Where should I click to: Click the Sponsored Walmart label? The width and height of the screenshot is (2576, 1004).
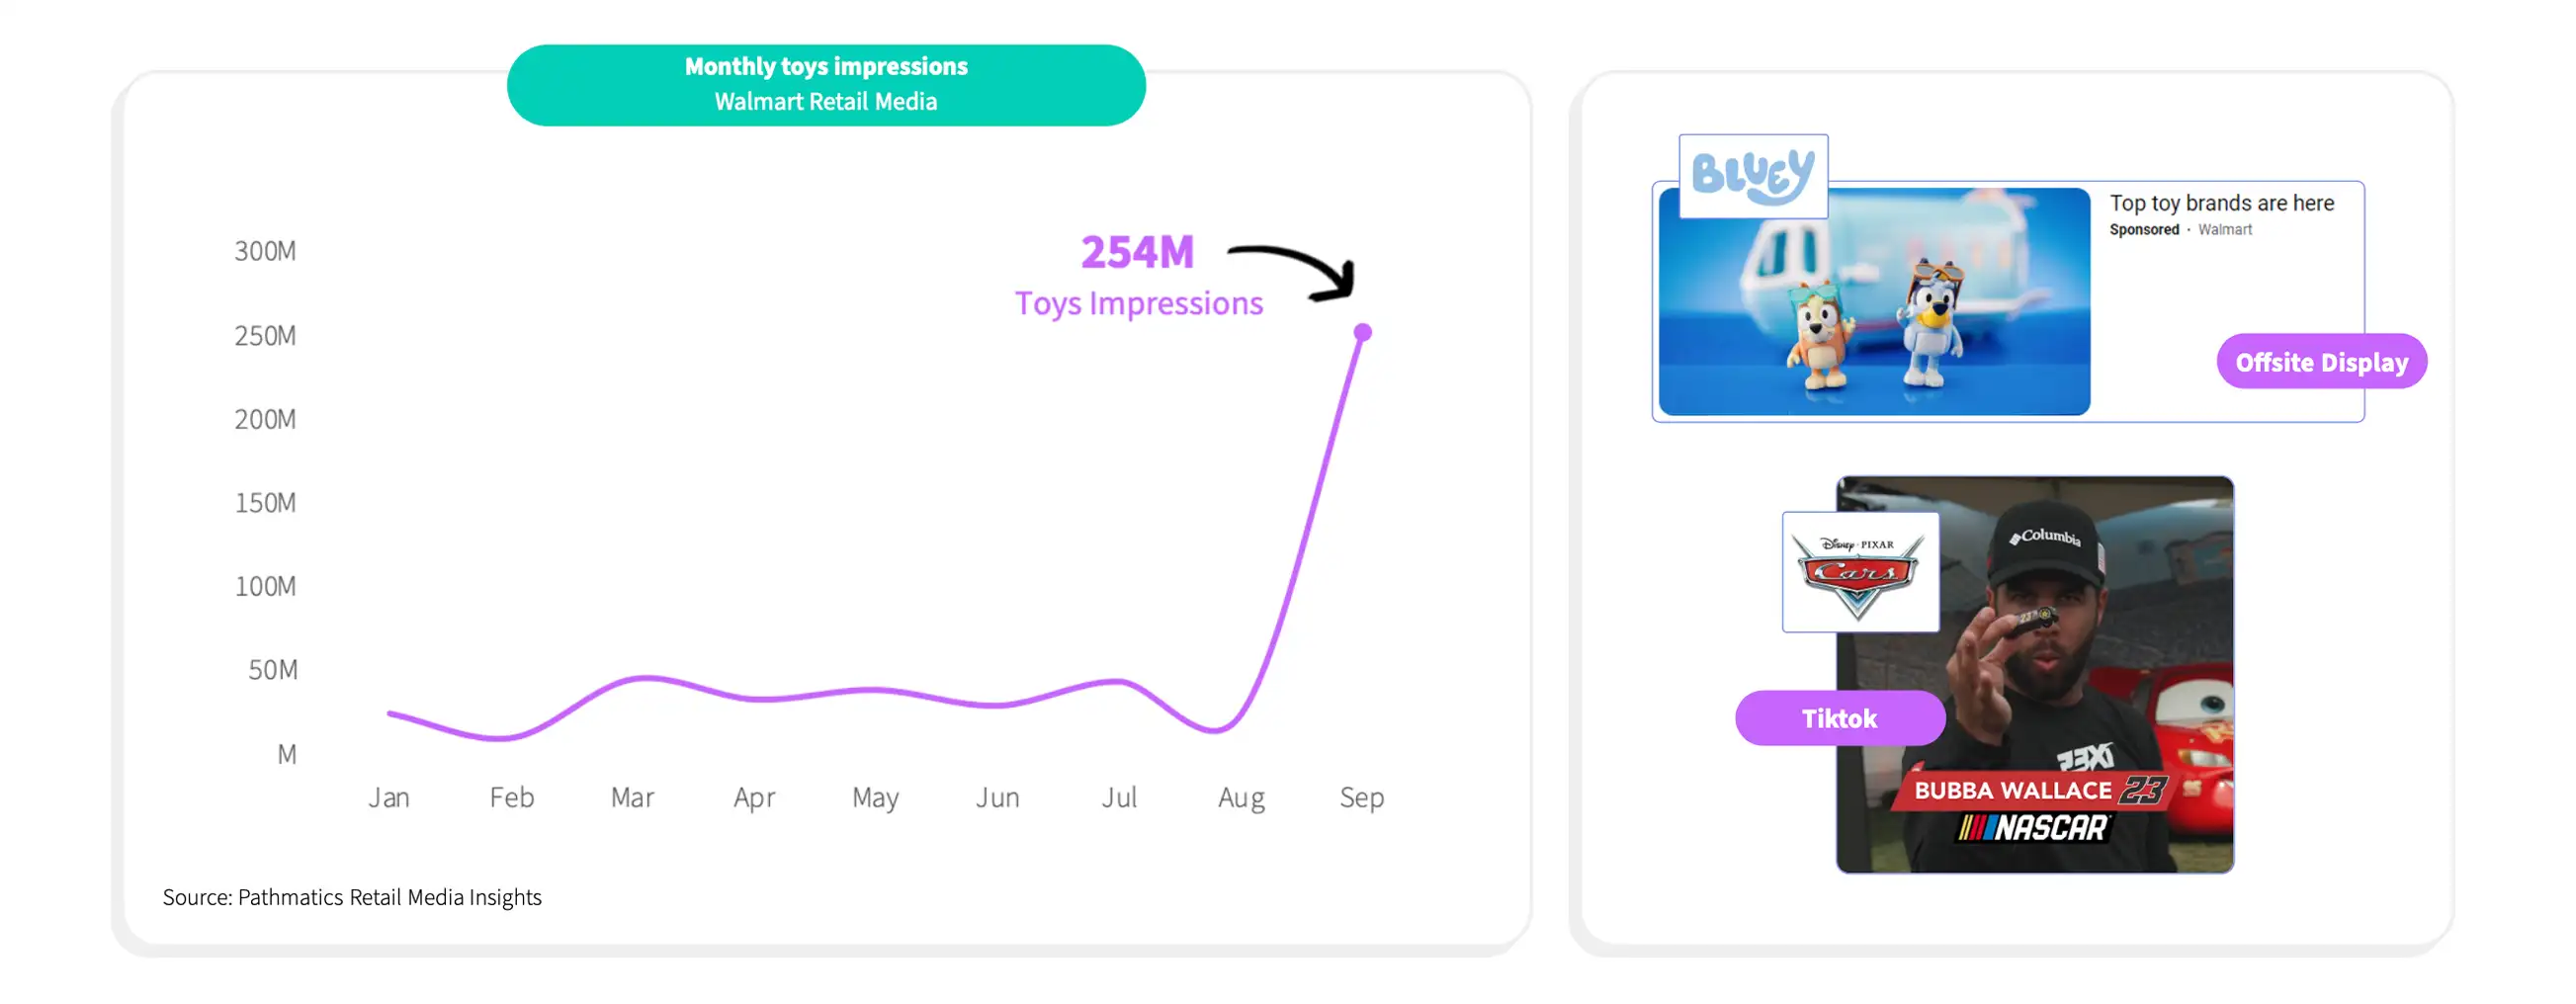click(2180, 230)
